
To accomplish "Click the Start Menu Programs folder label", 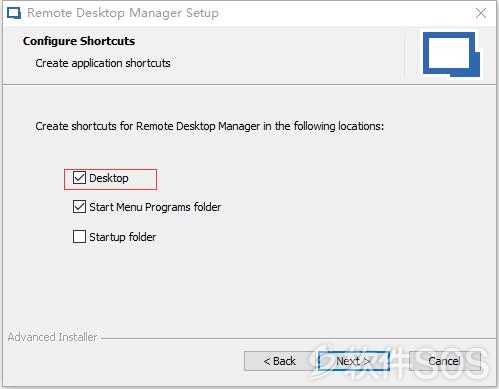I will [x=155, y=207].
